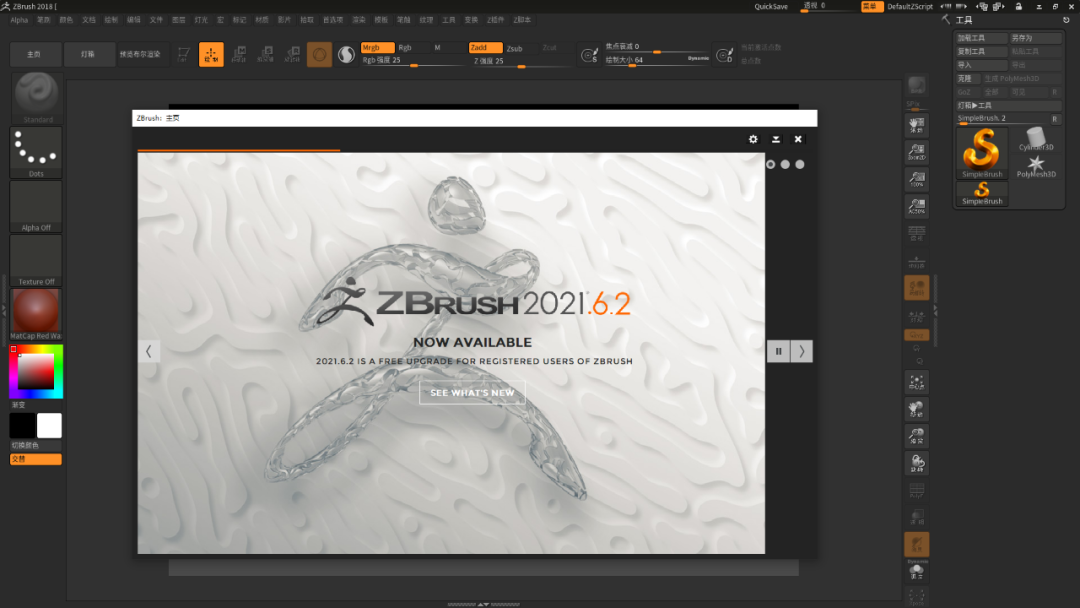1080x608 pixels.
Task: Expand the 灯箱▶工具 button in the tool panel
Action: [x=1008, y=105]
